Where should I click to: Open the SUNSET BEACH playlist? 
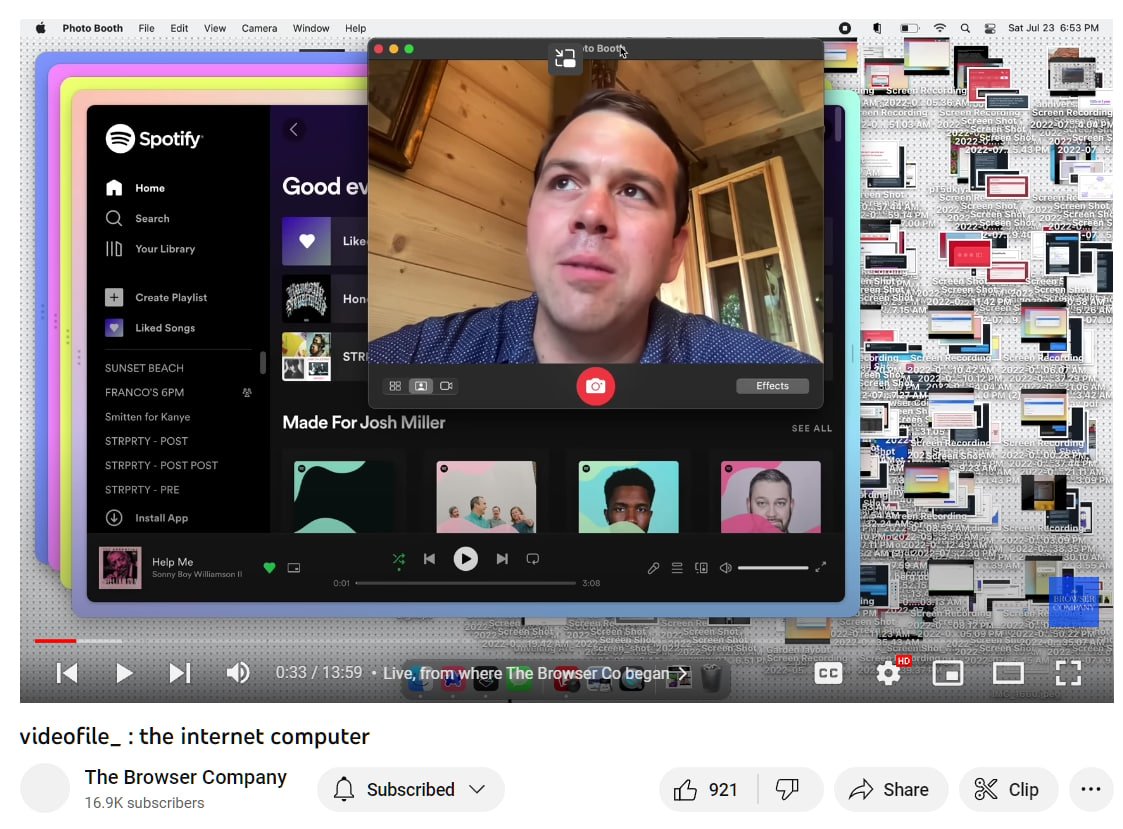click(x=144, y=368)
